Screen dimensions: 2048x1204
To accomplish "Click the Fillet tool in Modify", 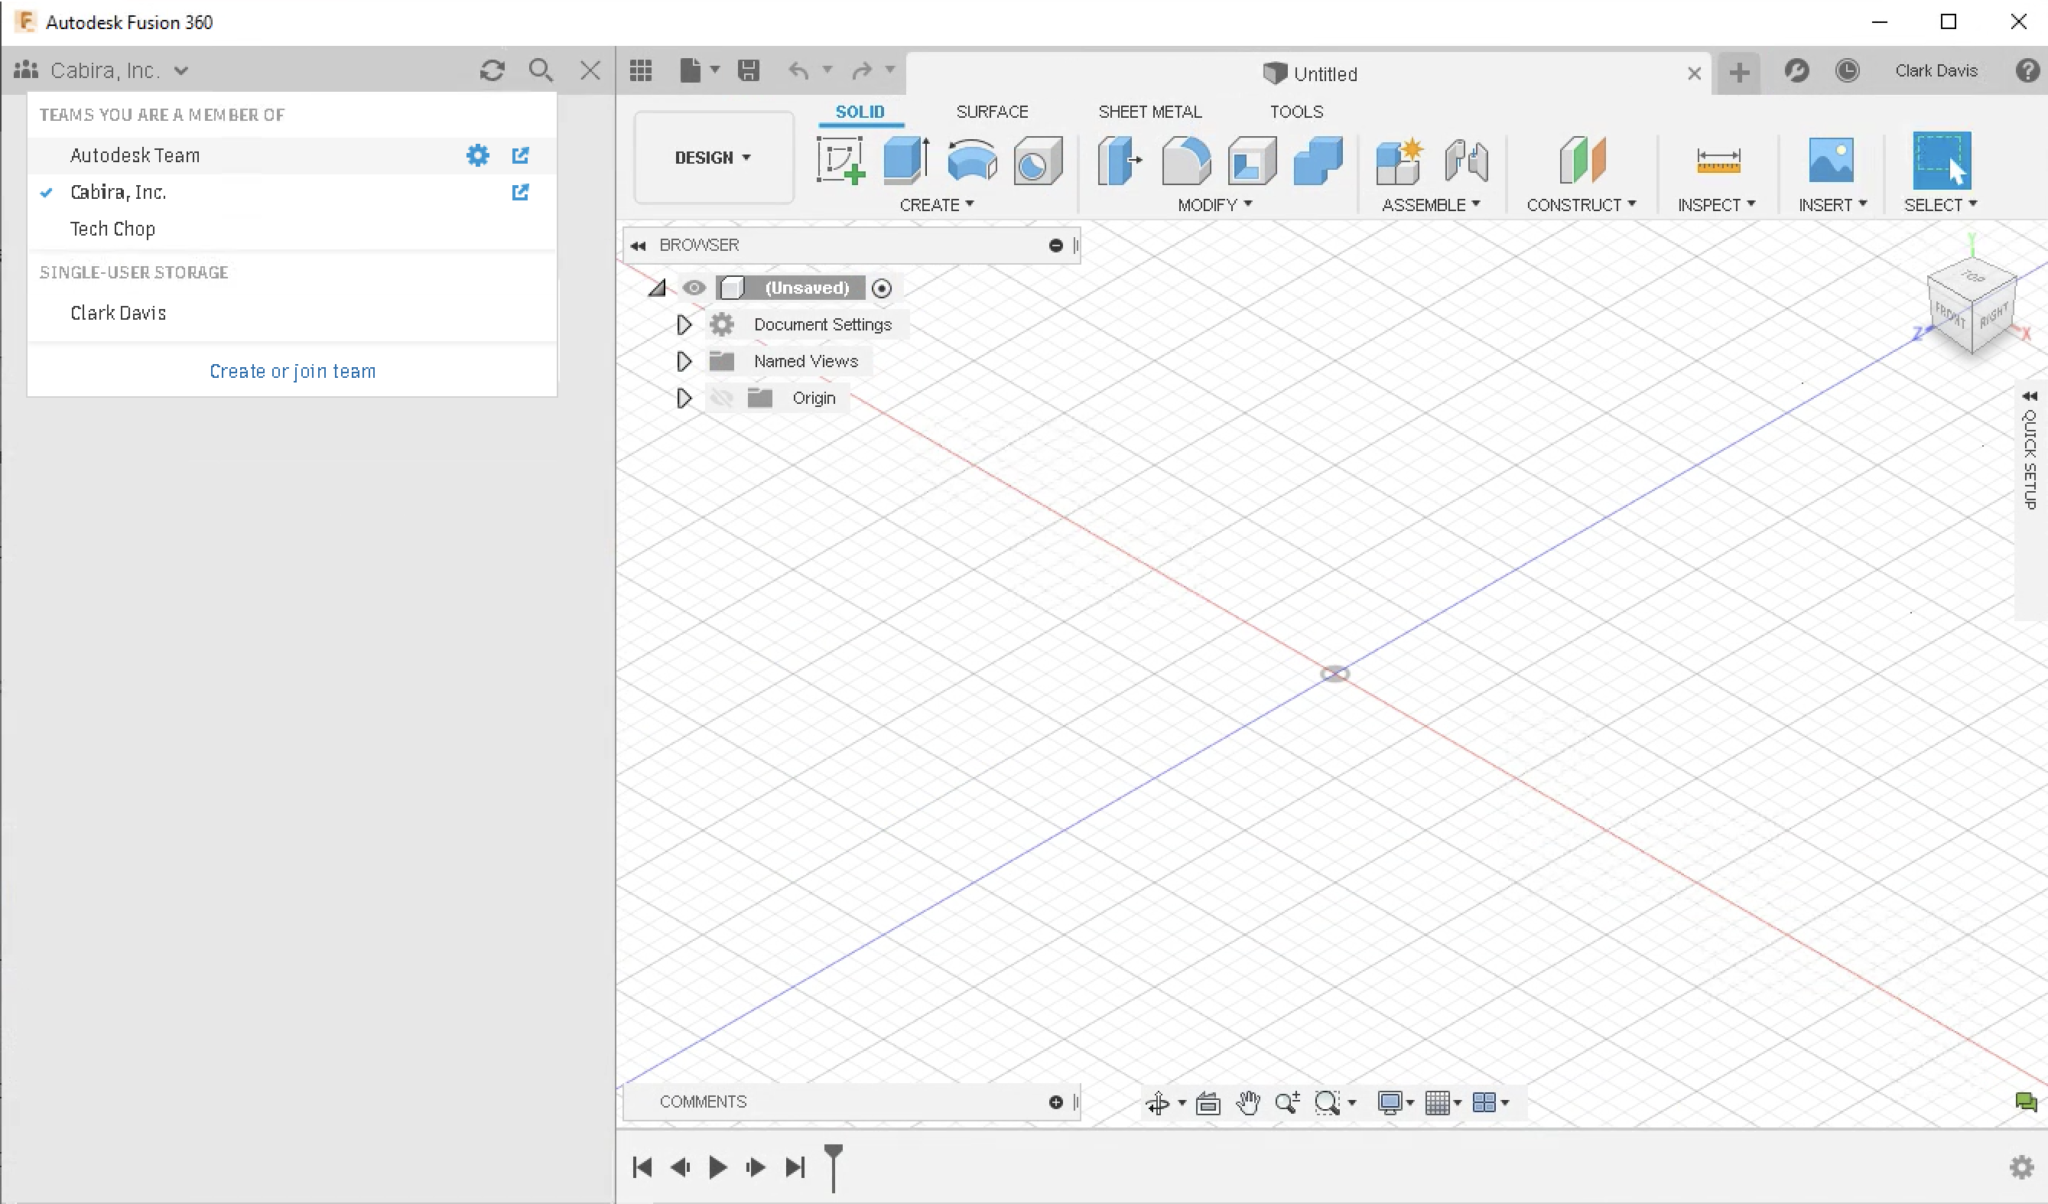I will pyautogui.click(x=1186, y=161).
